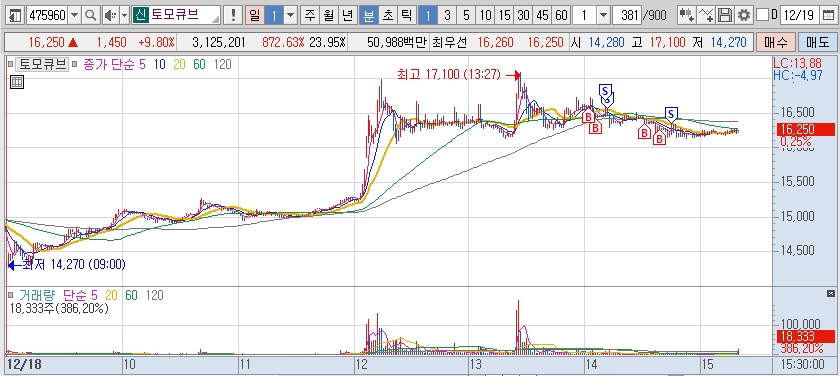Click the highlighted 1 next to 일

click(x=274, y=16)
